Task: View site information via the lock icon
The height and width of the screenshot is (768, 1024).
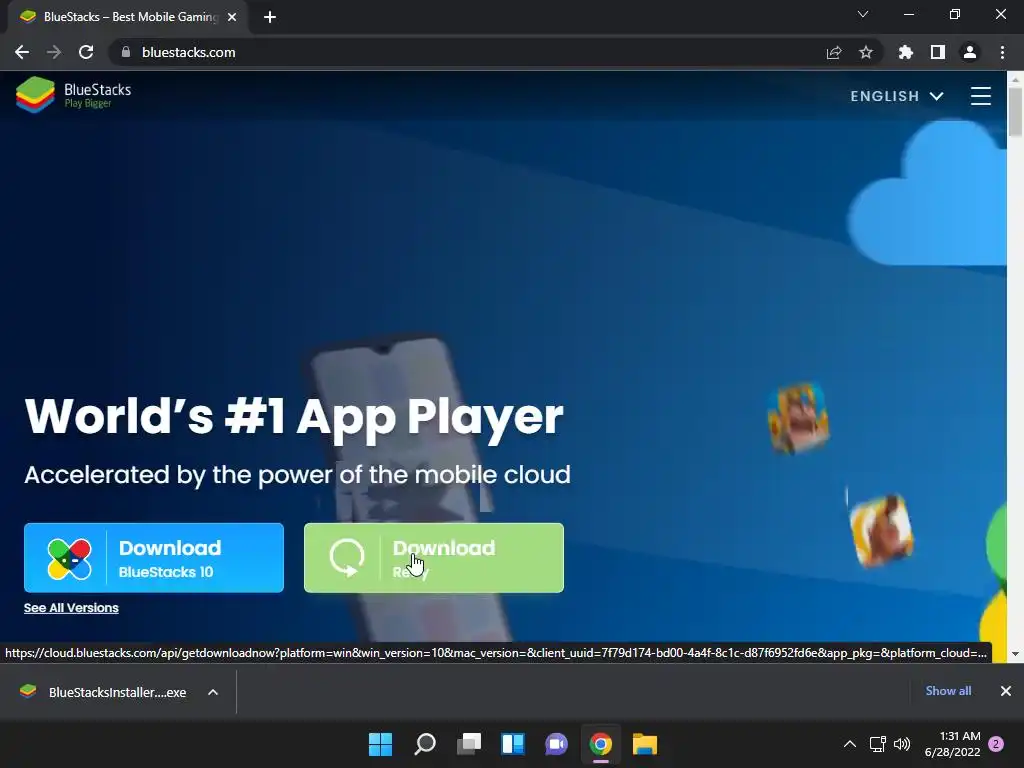Action: click(125, 52)
